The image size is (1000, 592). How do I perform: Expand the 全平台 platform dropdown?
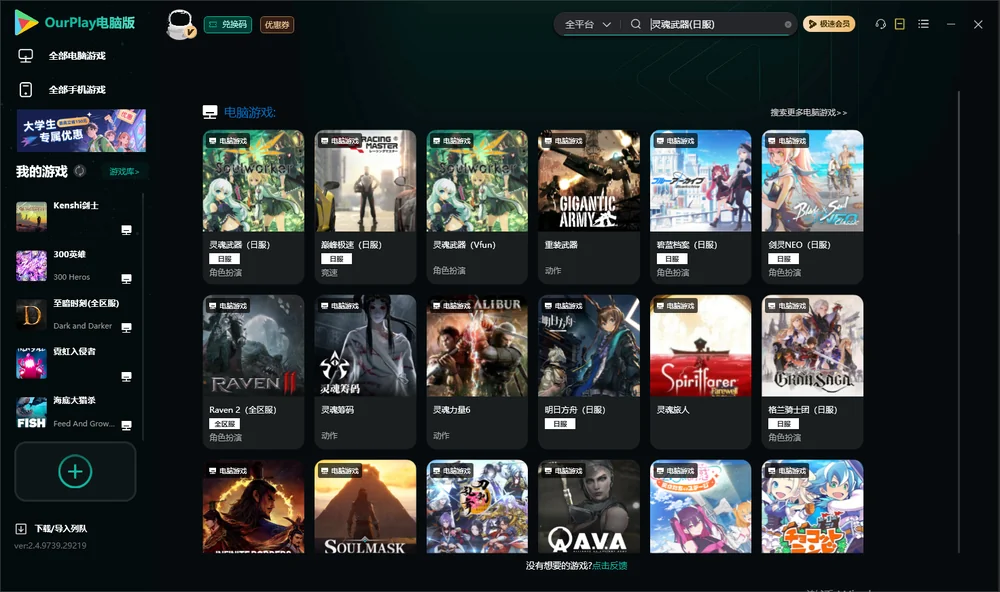[x=587, y=24]
